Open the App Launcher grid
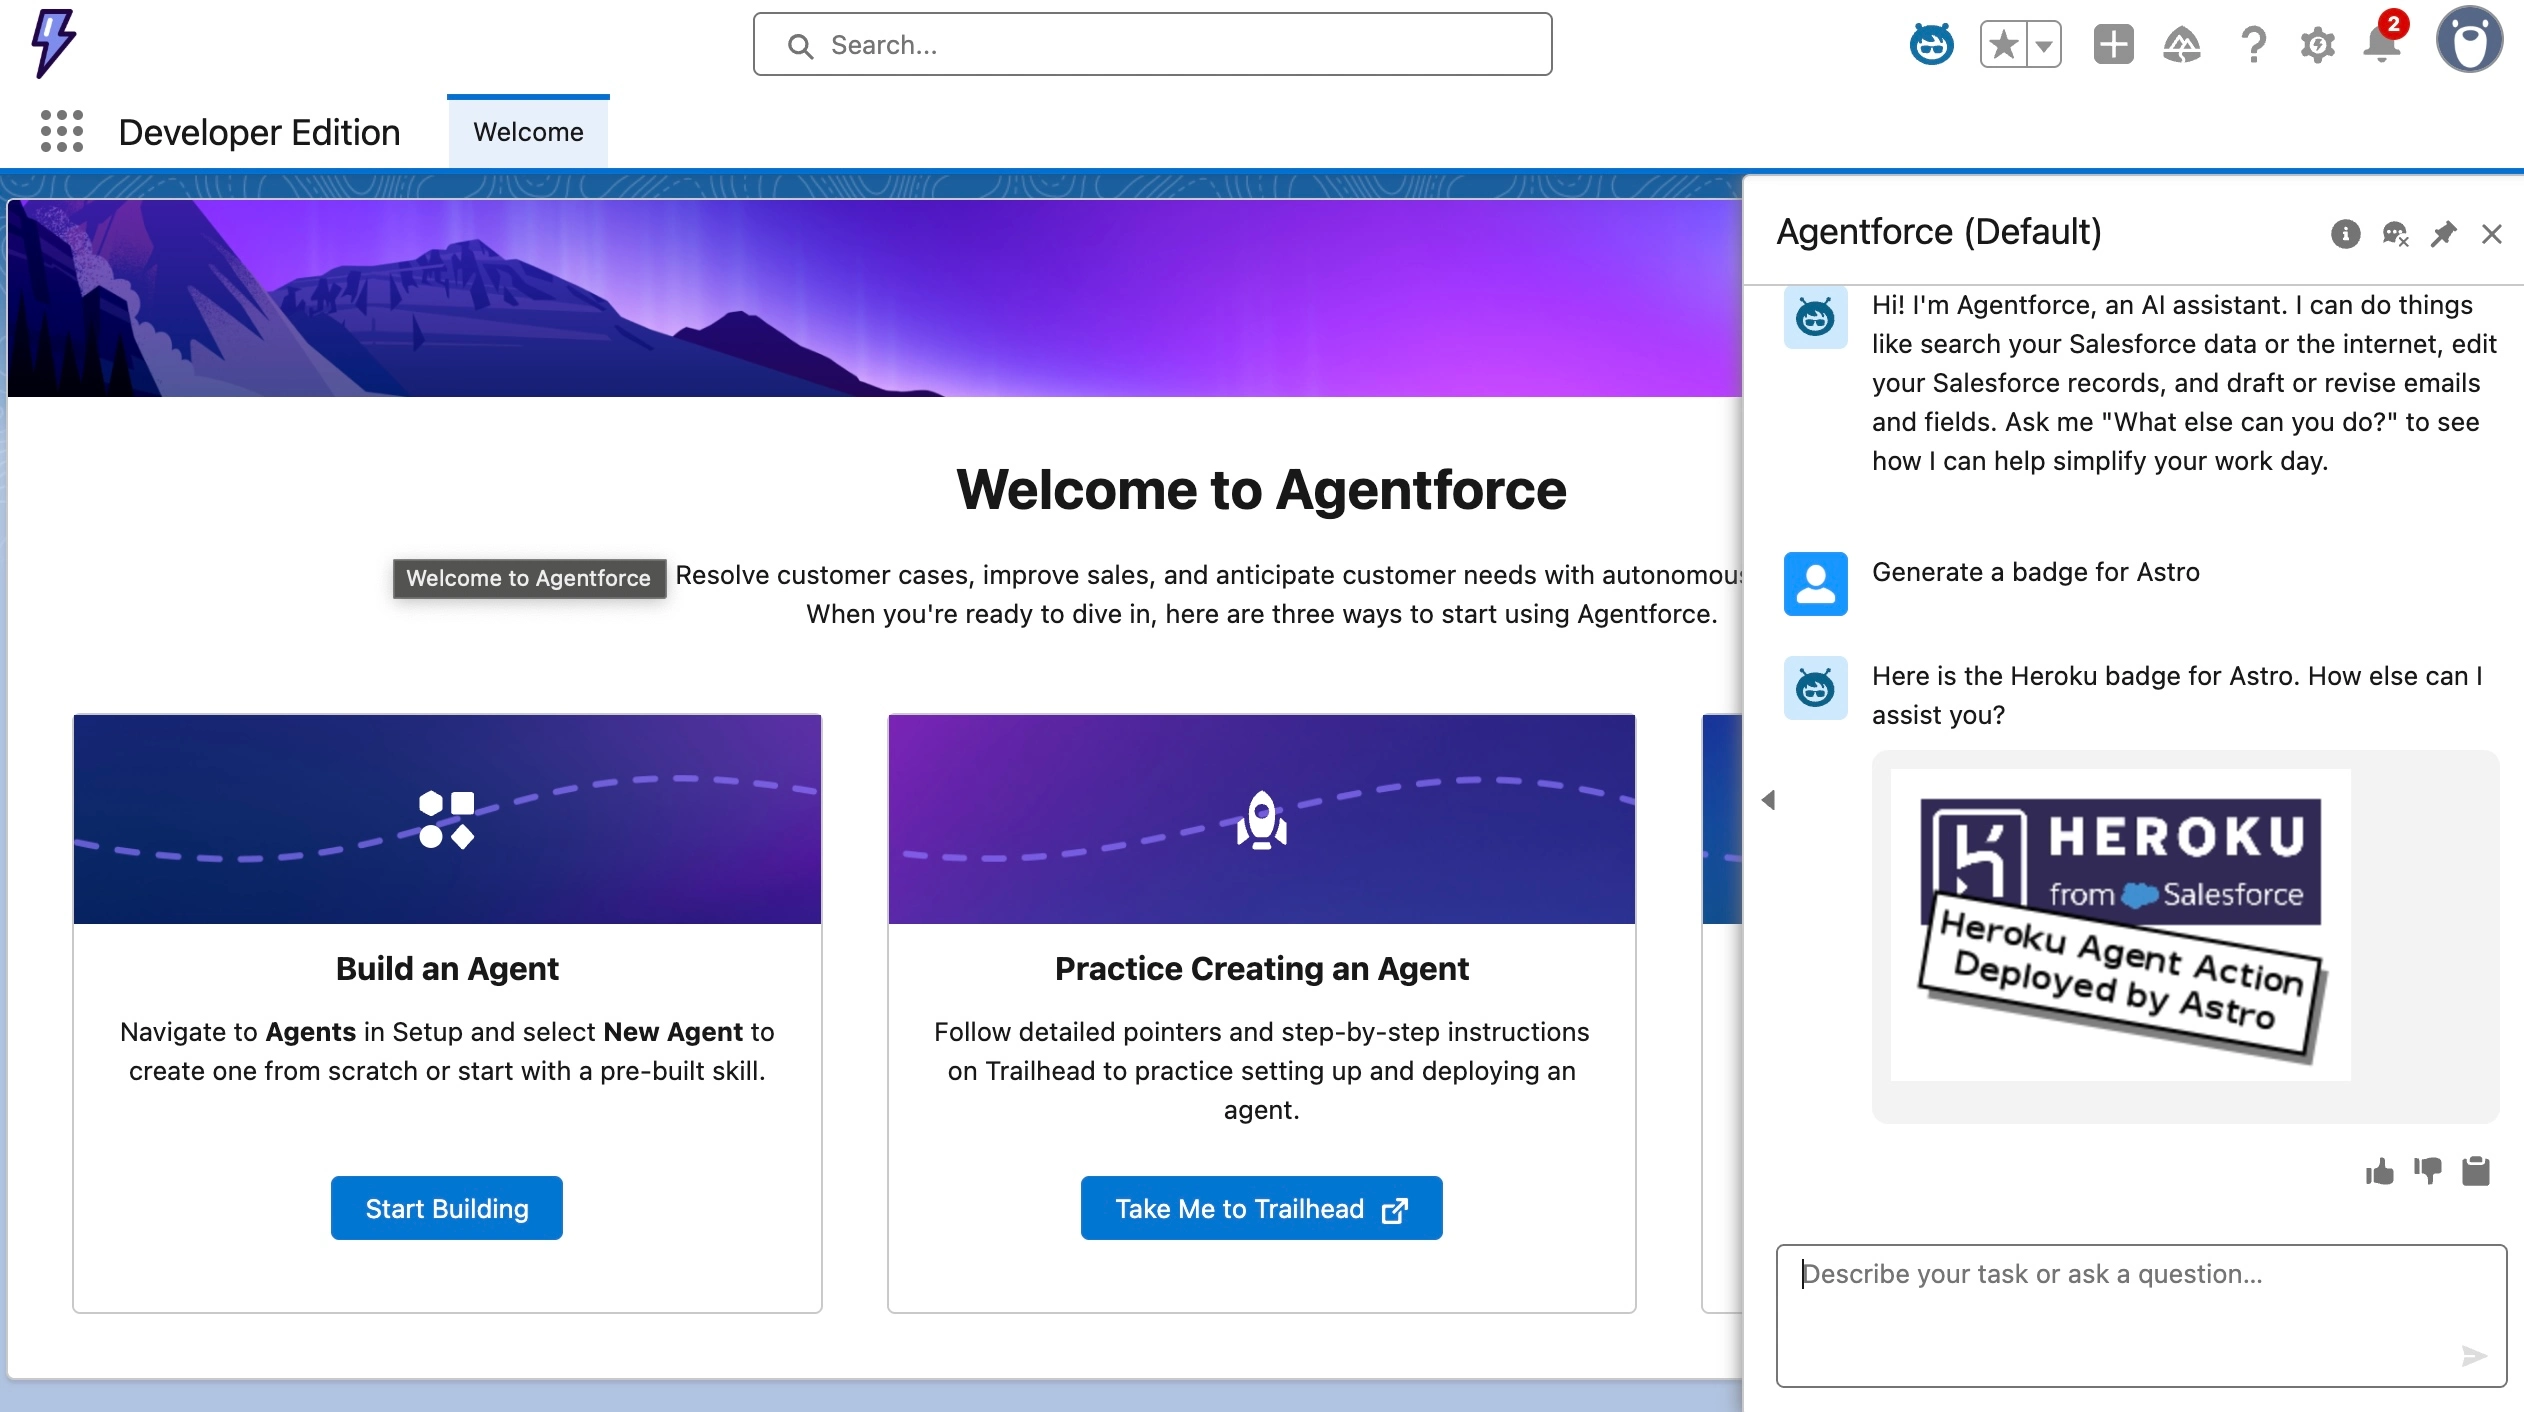 (62, 131)
